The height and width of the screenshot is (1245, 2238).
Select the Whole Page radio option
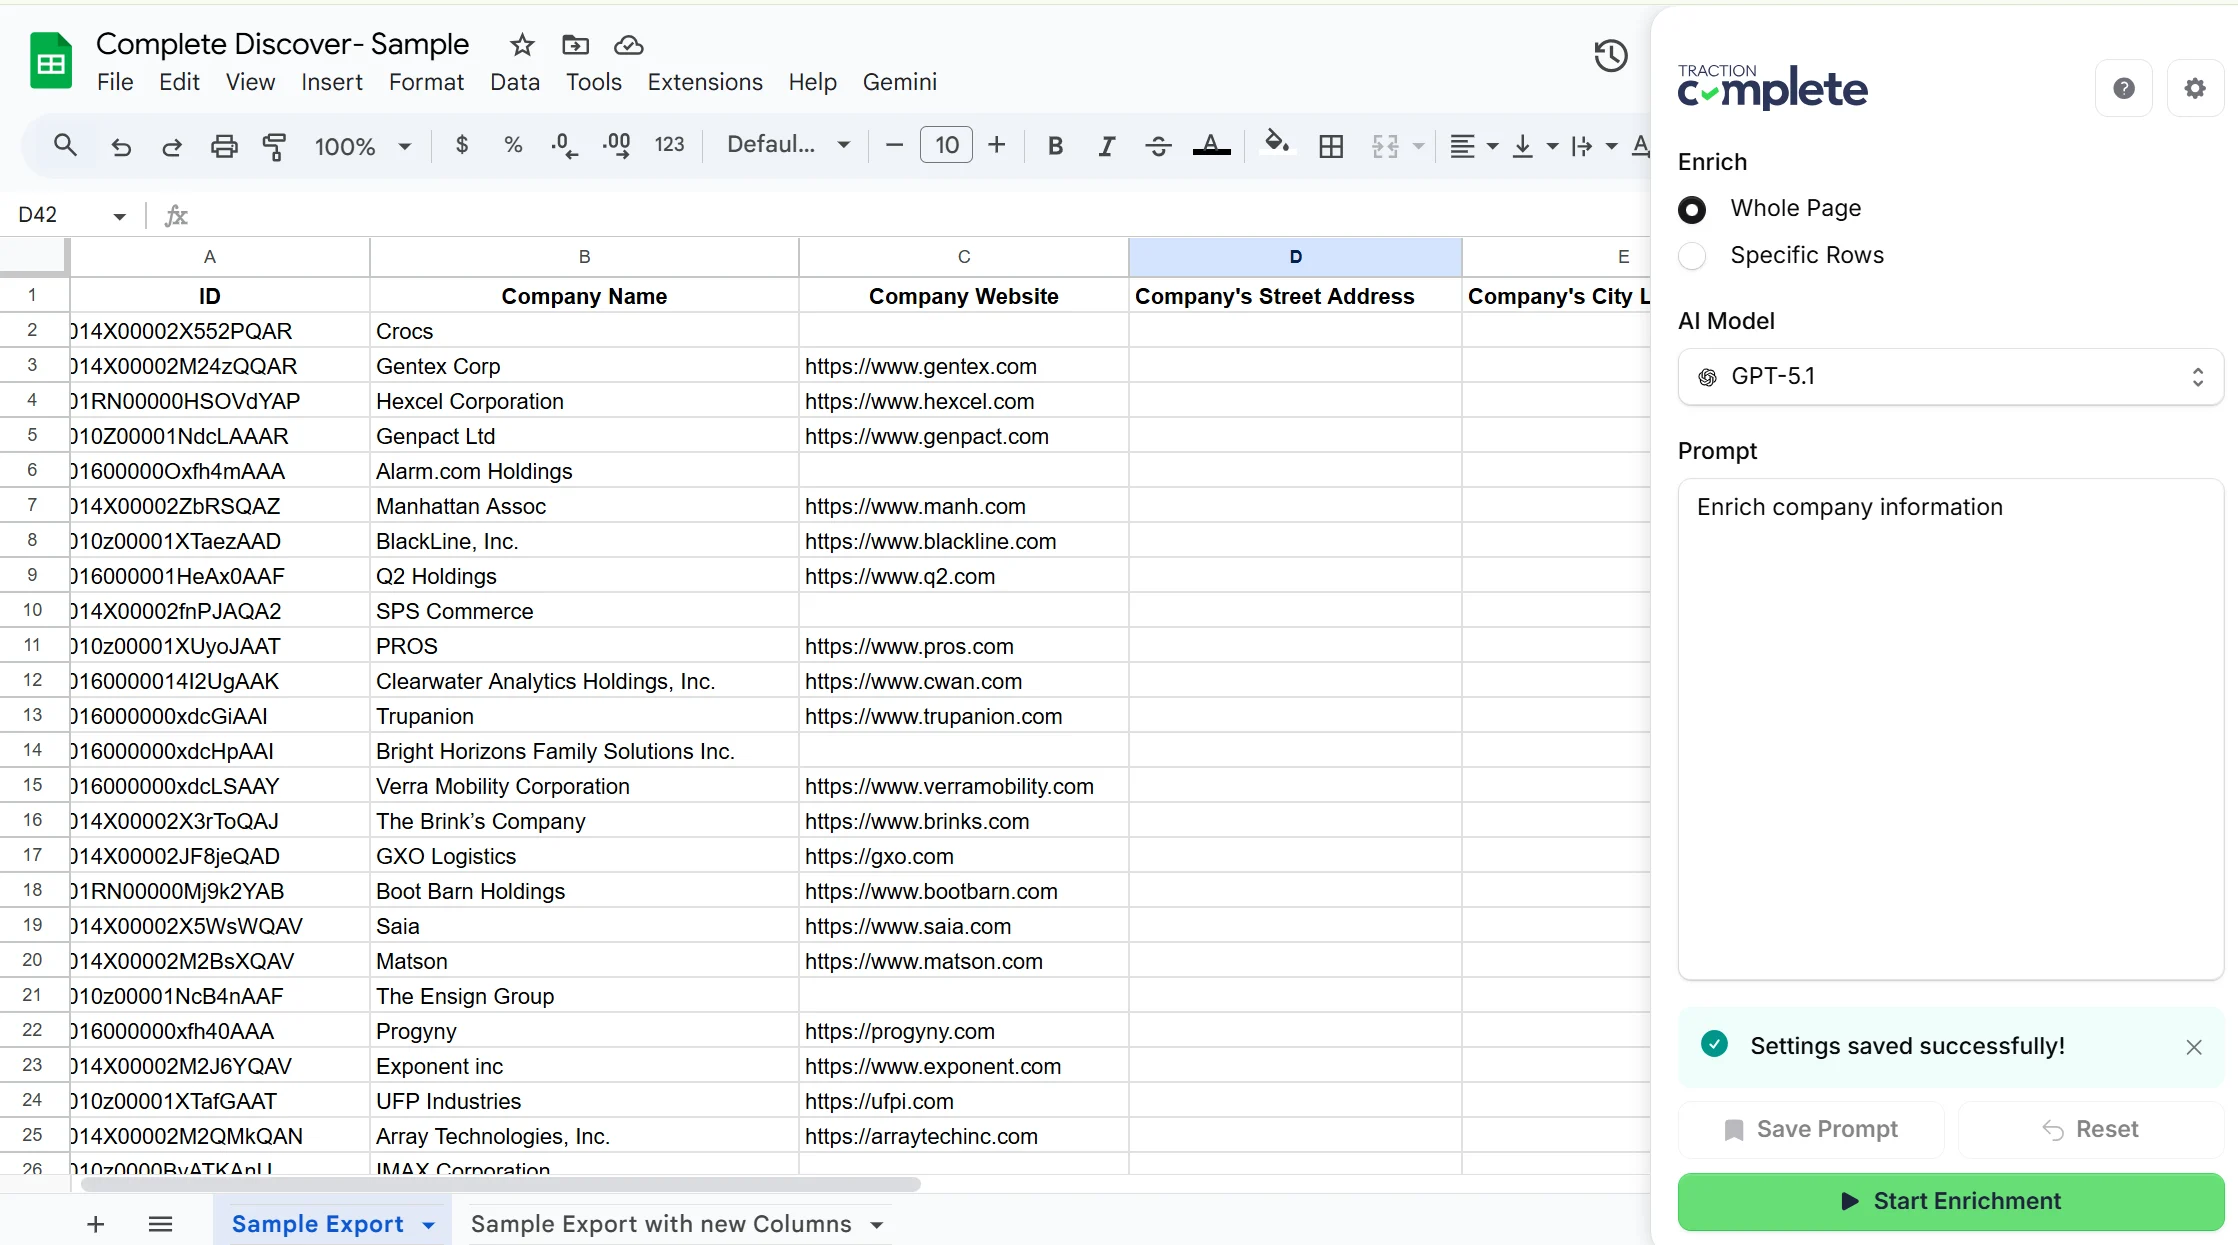point(1692,209)
